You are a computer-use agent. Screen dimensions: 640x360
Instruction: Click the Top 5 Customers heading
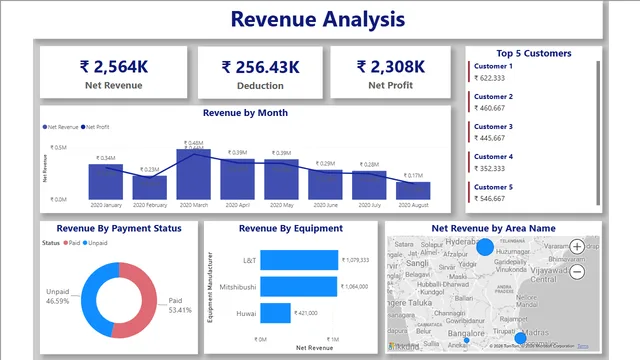(x=534, y=53)
